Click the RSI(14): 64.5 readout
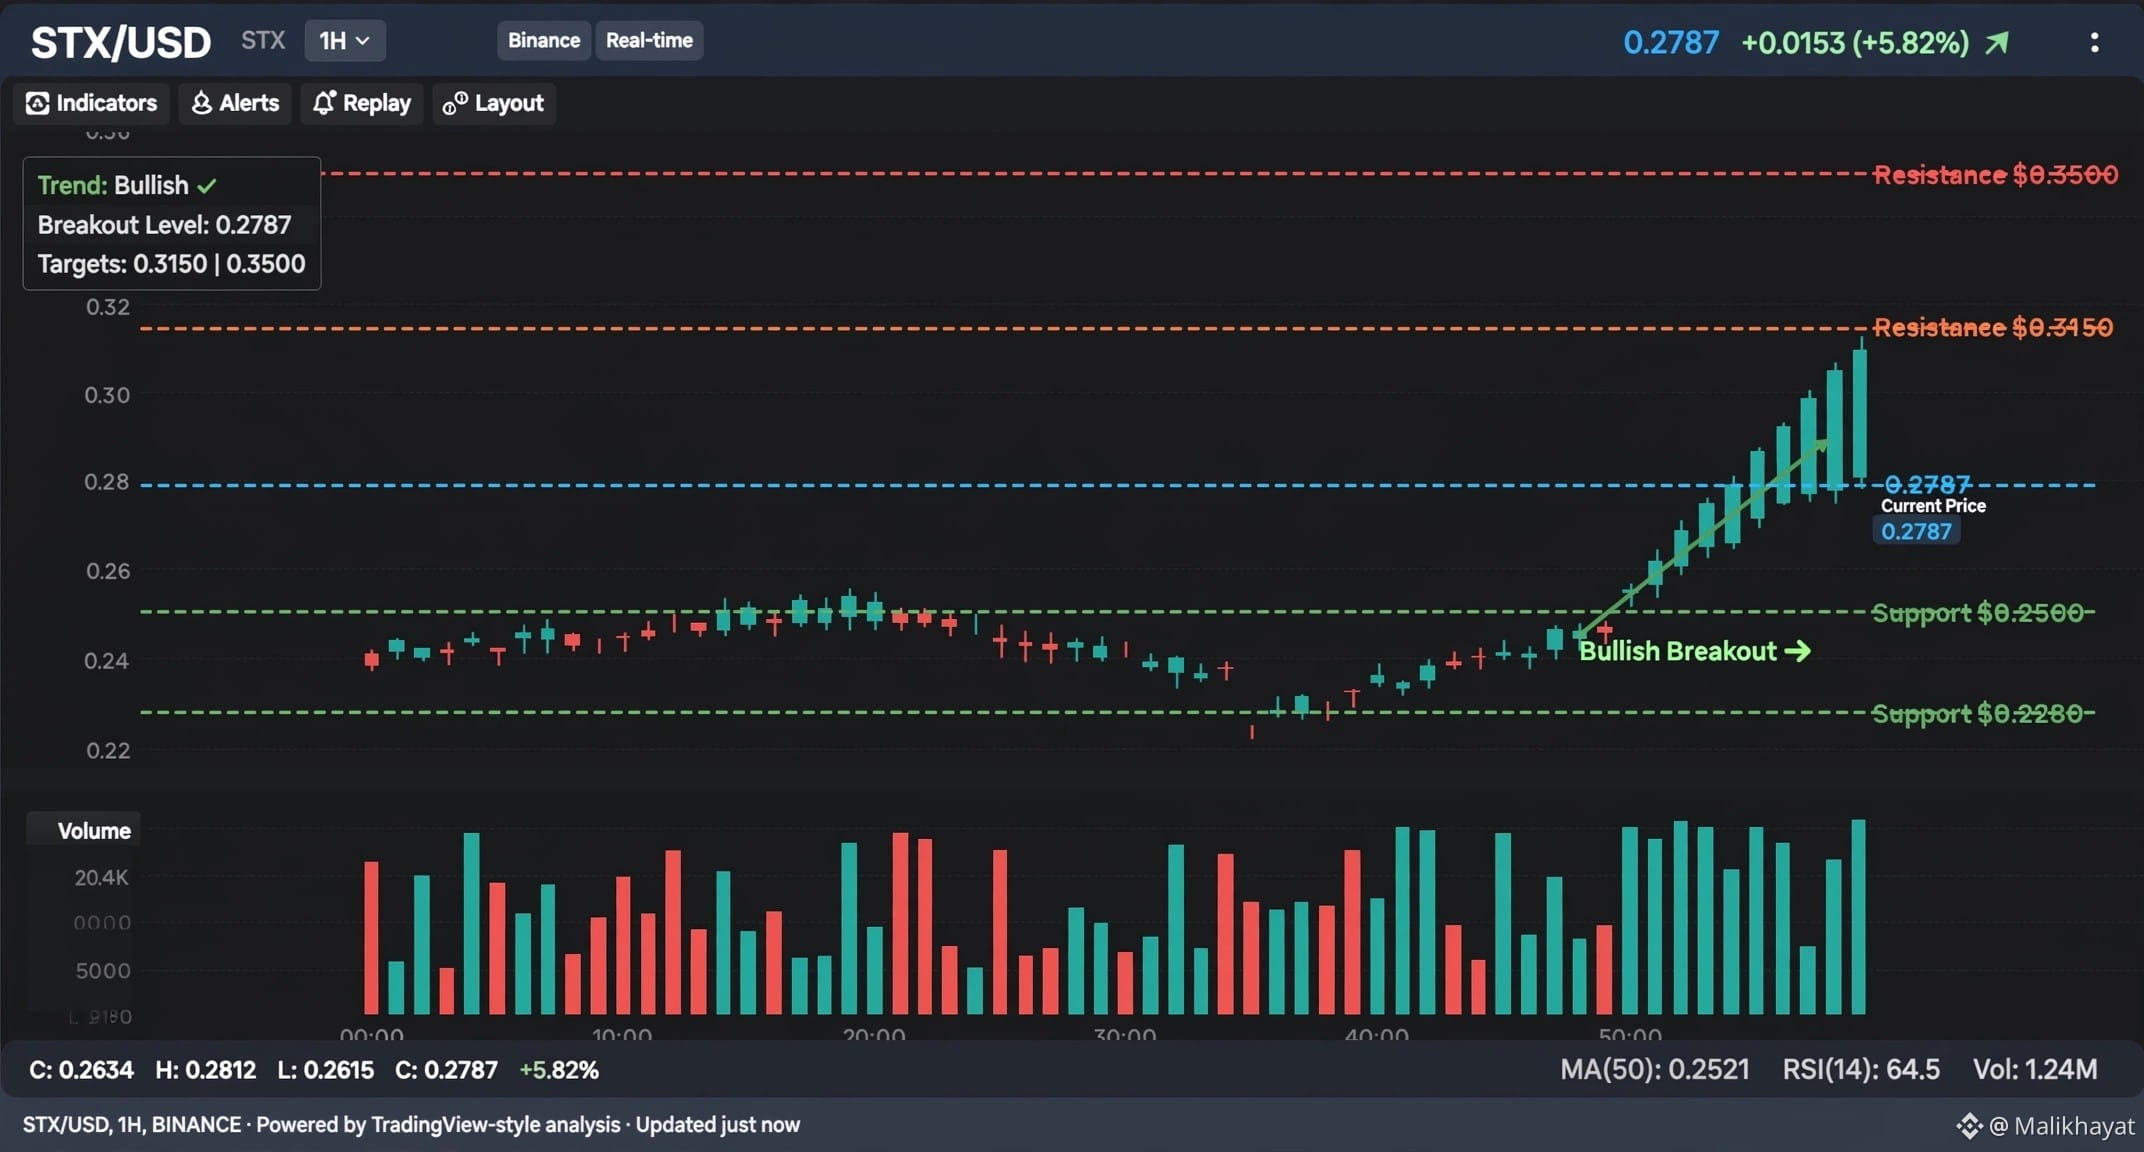This screenshot has width=2144, height=1152. pos(1861,1070)
